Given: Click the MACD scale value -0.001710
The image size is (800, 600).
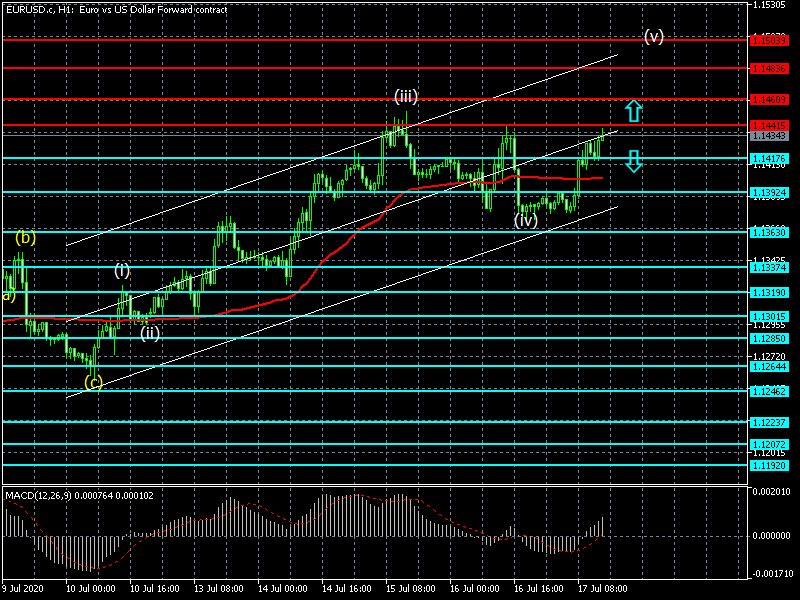Looking at the screenshot, I should 772,573.
